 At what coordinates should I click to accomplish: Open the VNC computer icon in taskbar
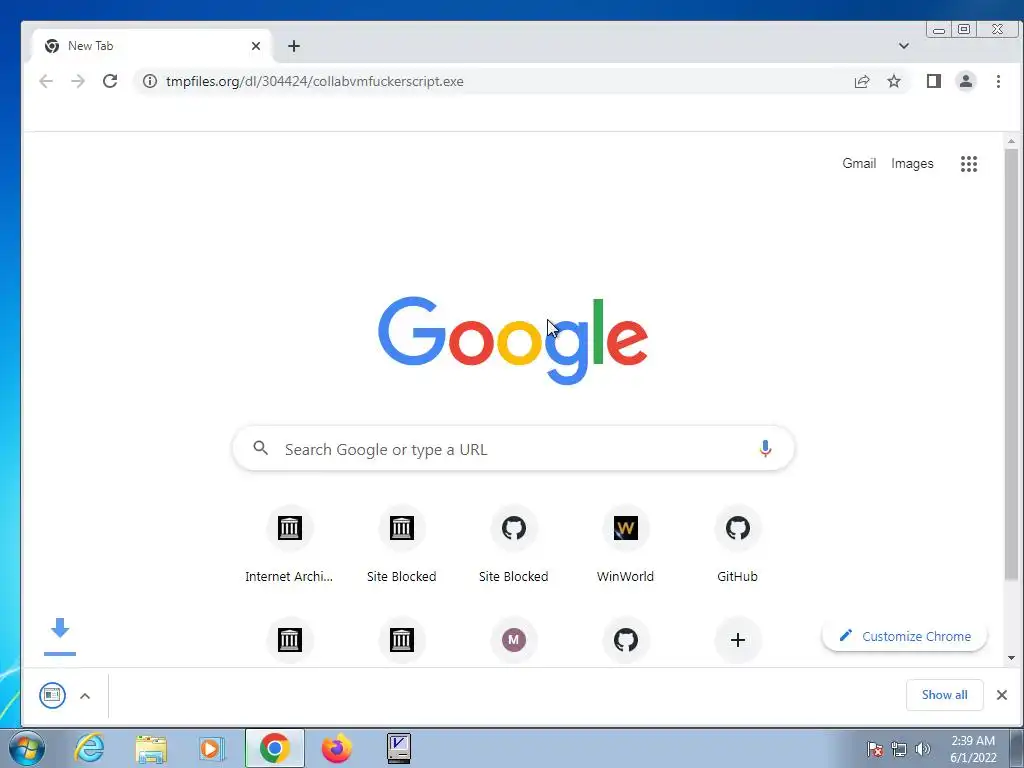398,748
